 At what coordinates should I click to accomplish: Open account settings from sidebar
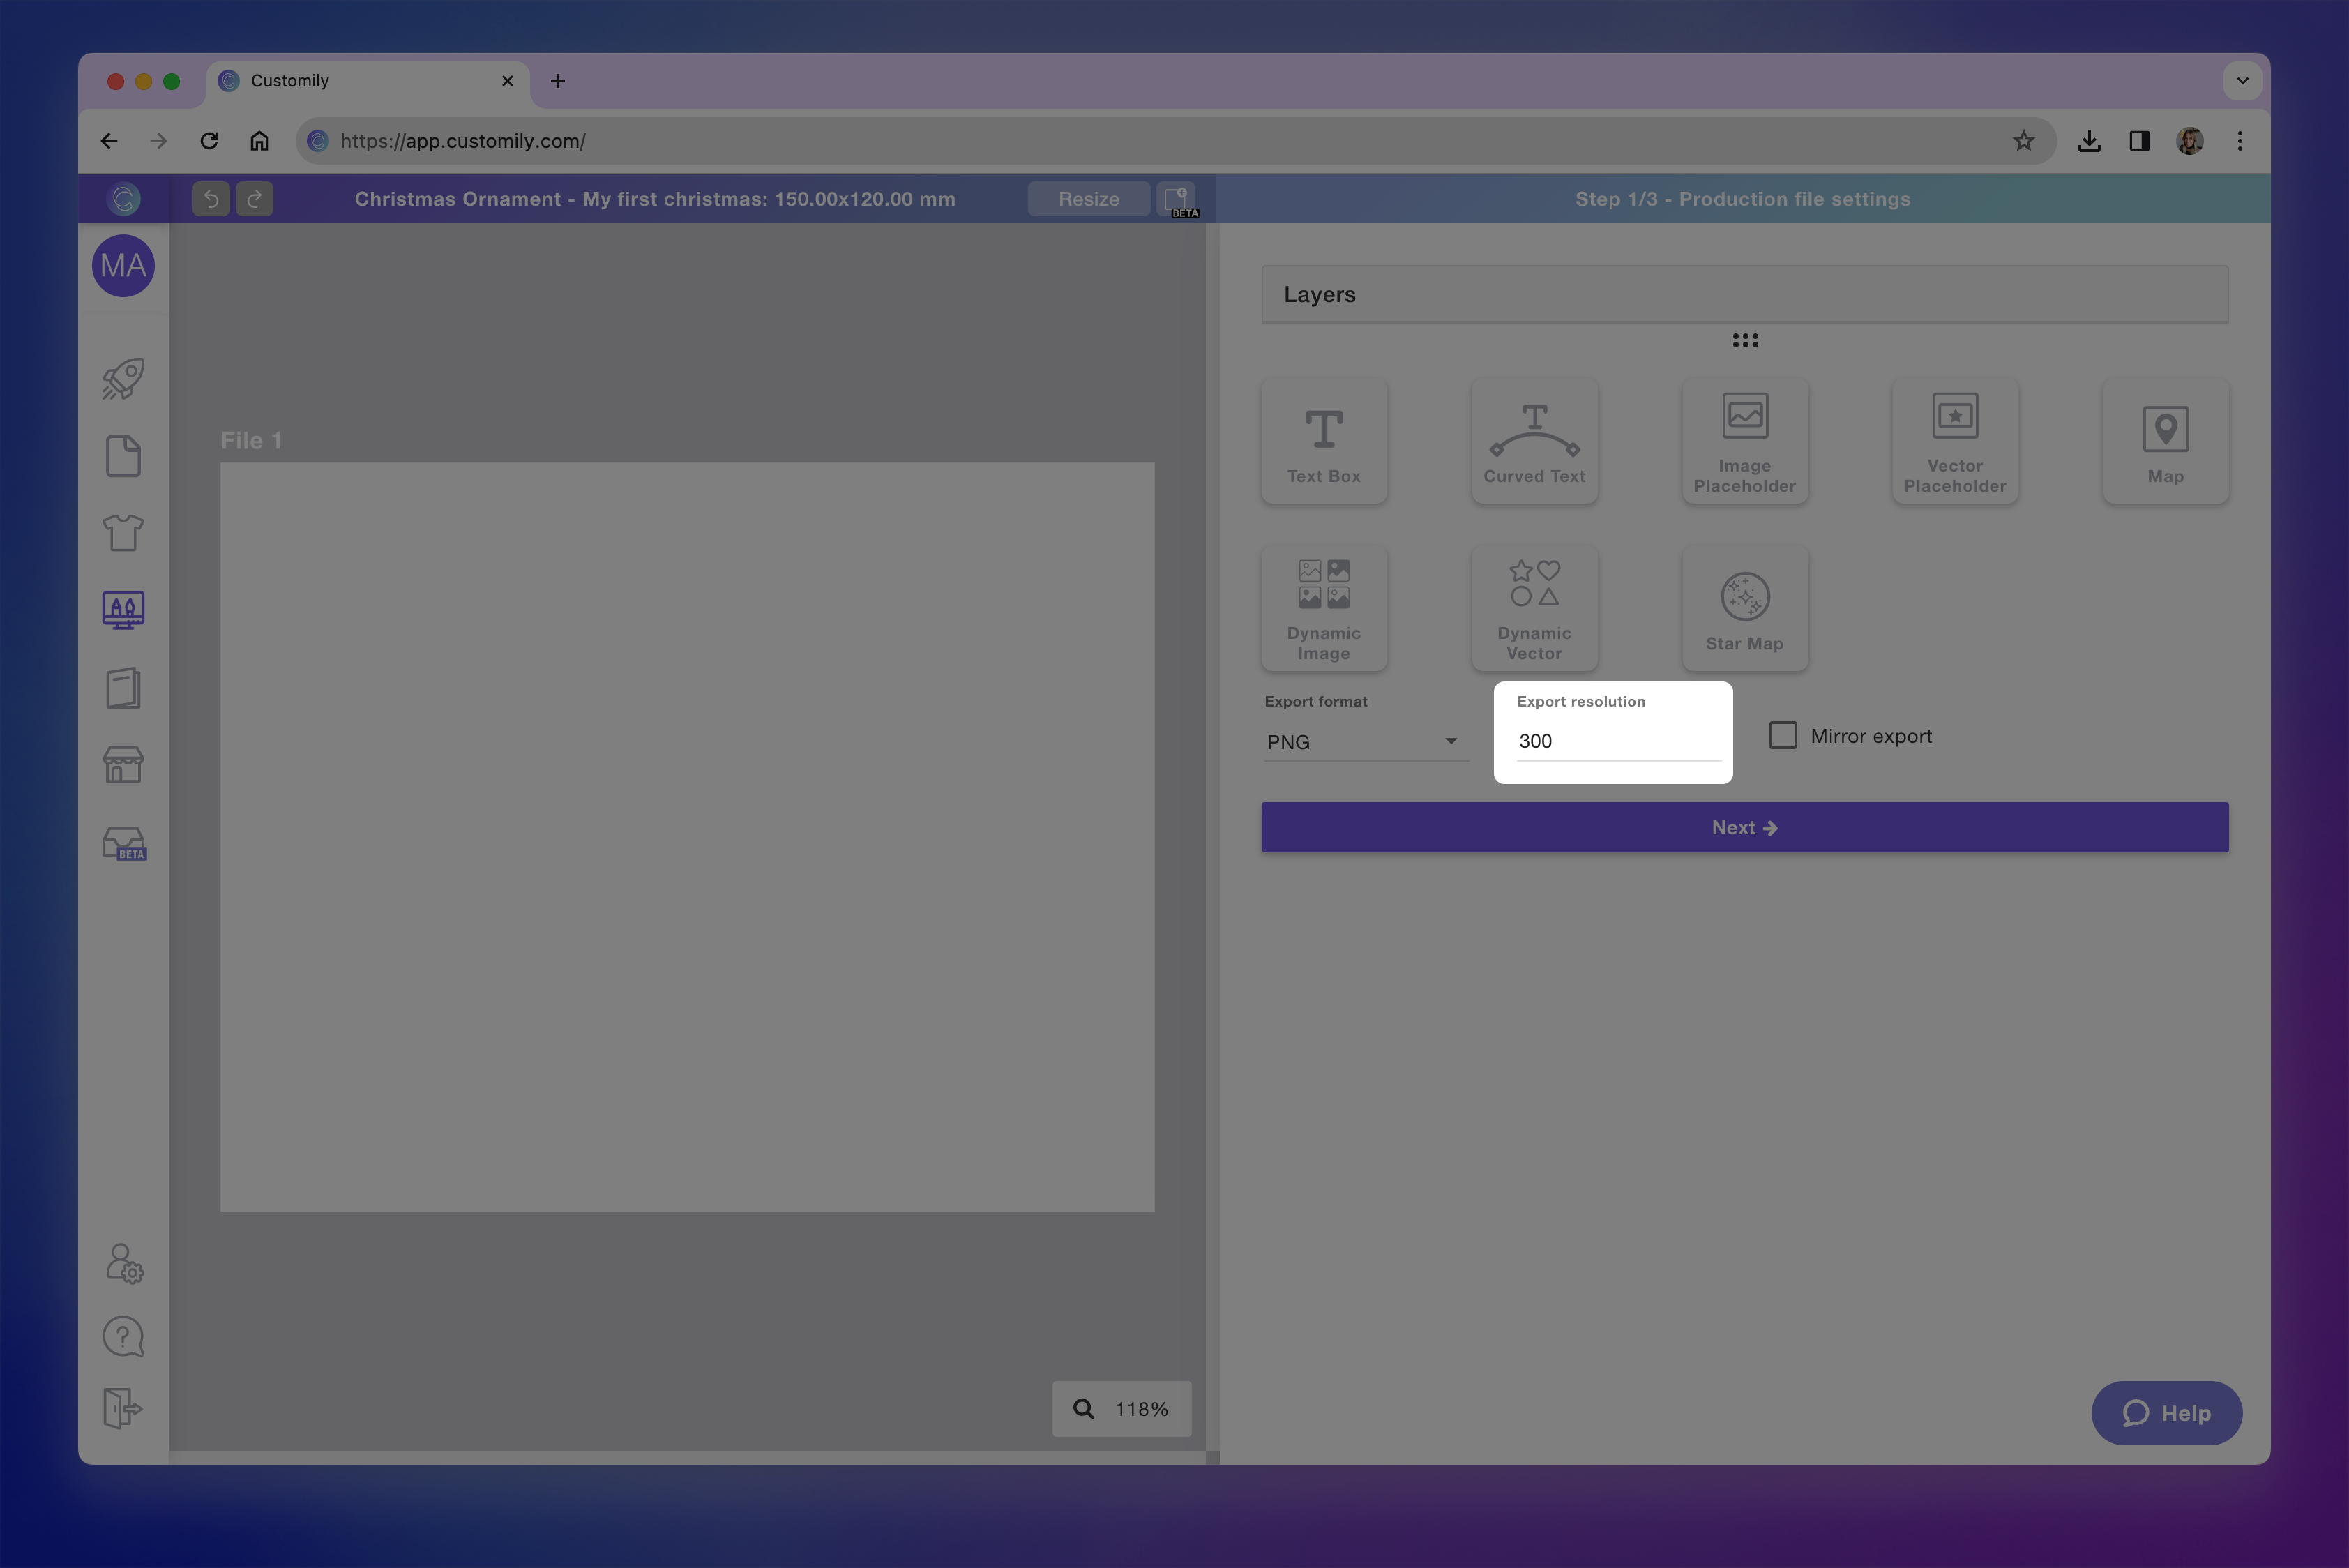(x=122, y=1262)
